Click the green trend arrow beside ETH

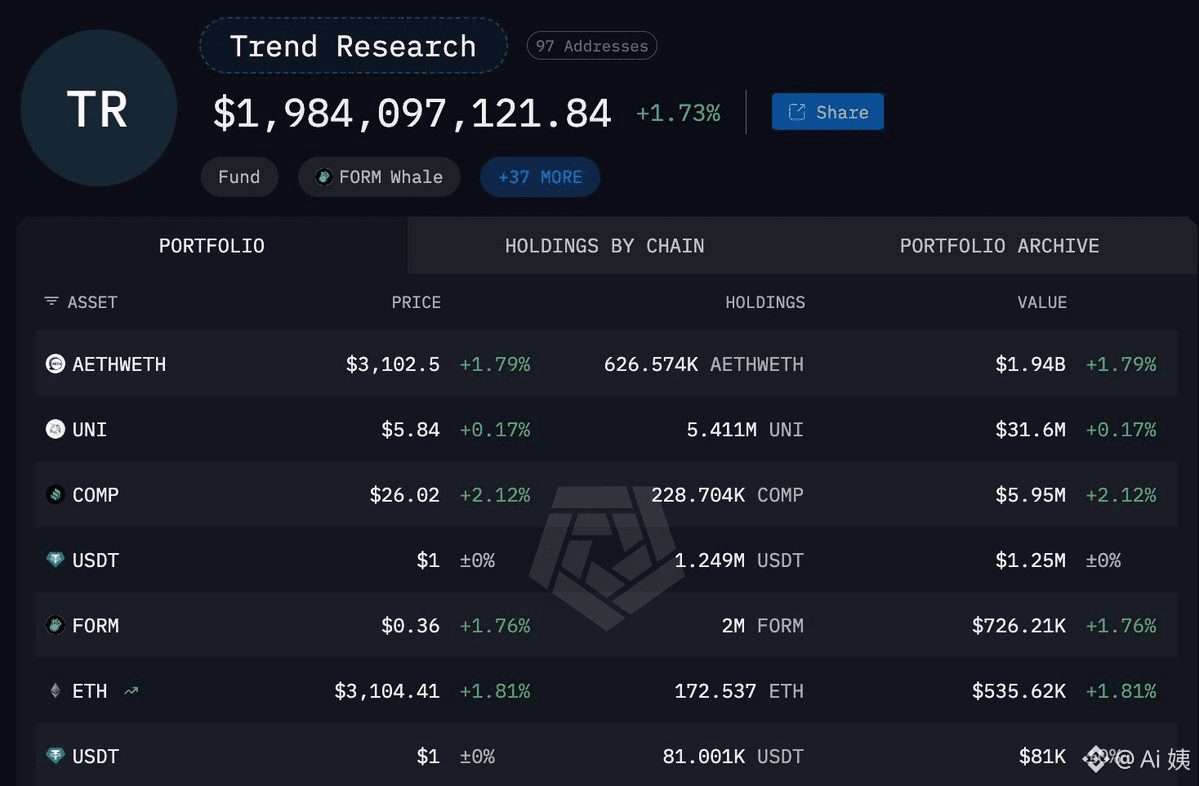[x=130, y=689]
